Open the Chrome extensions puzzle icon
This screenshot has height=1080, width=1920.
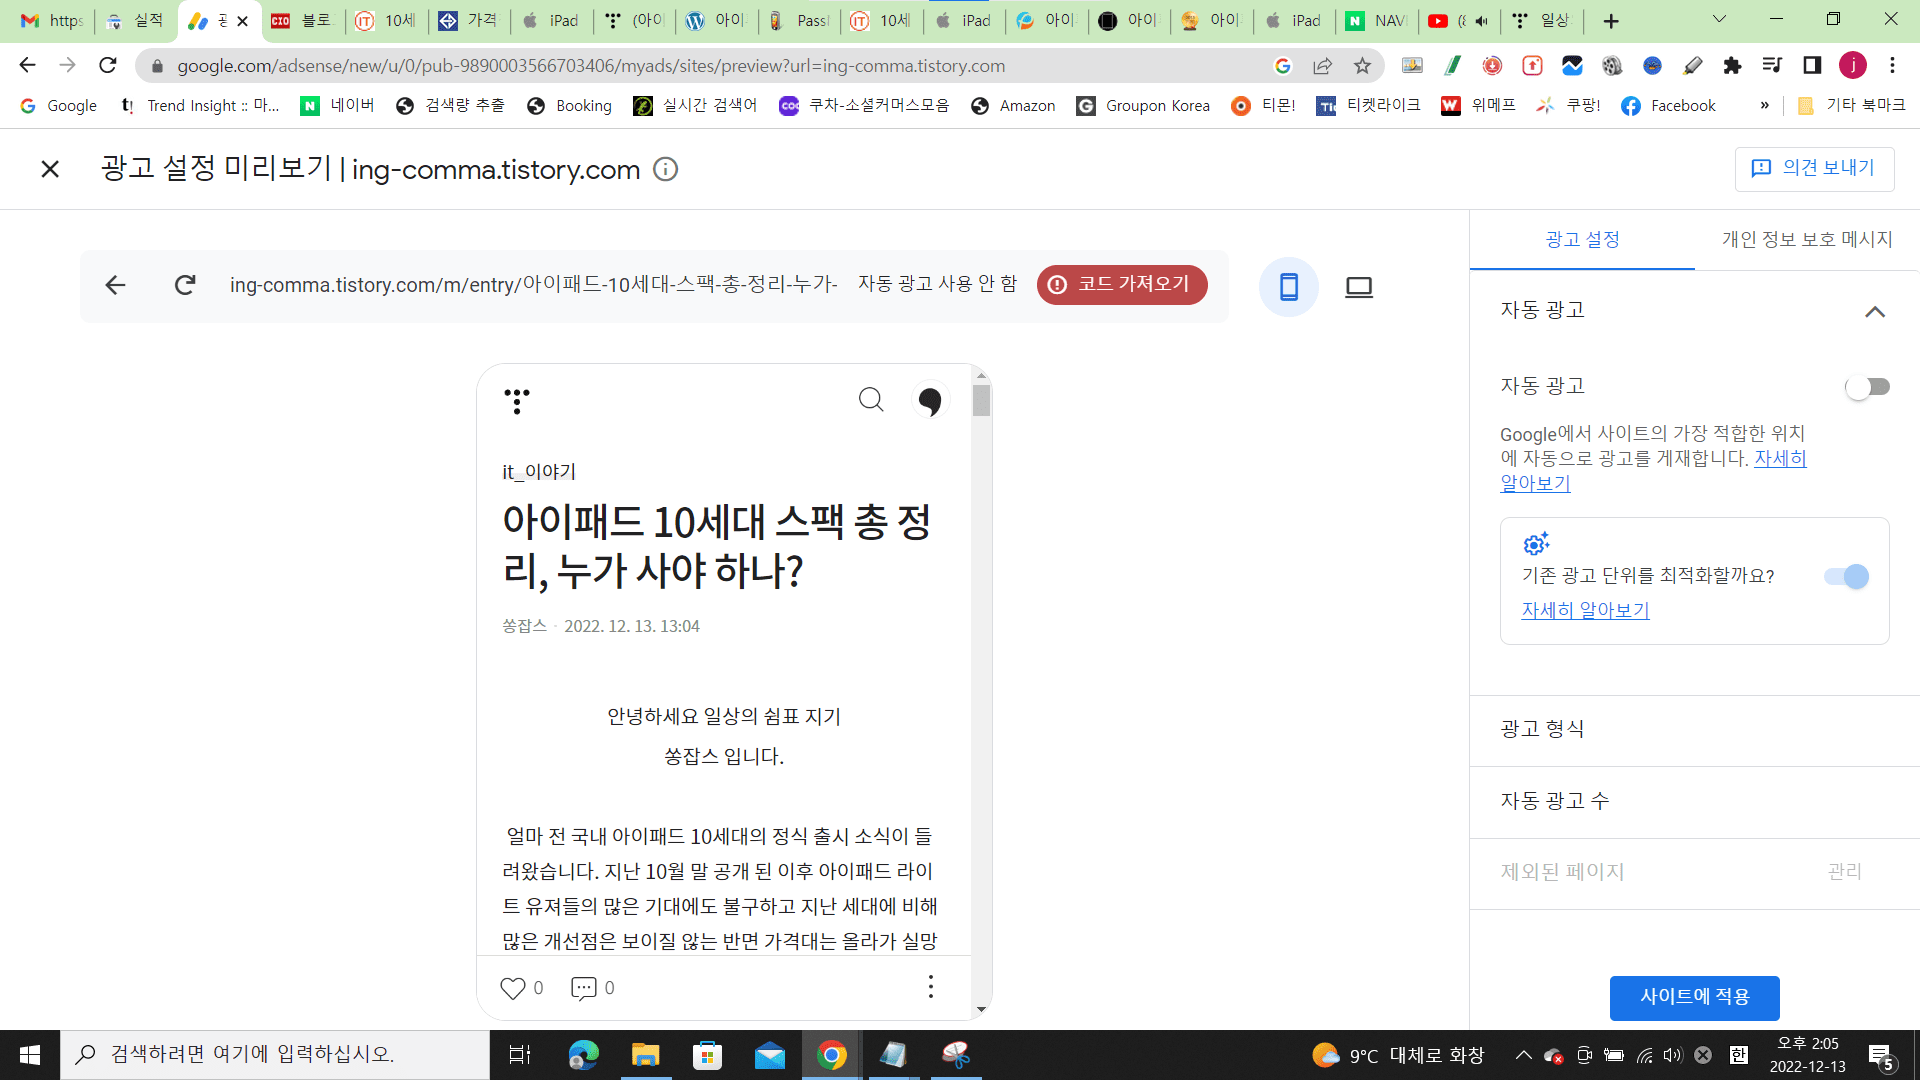pyautogui.click(x=1732, y=66)
